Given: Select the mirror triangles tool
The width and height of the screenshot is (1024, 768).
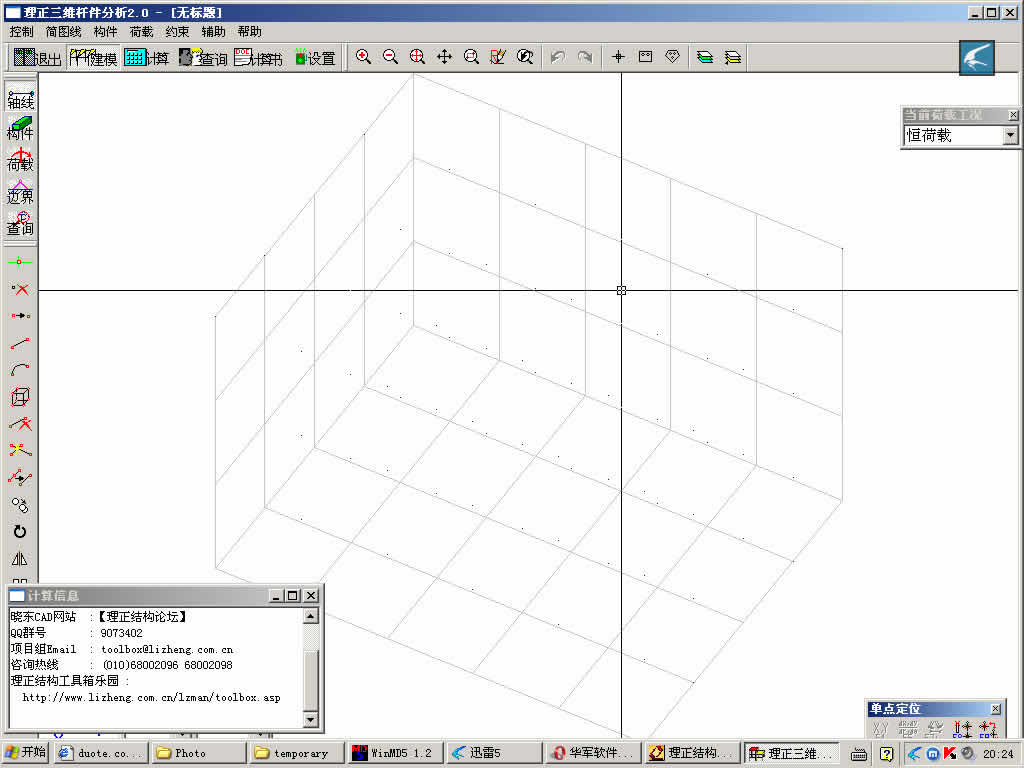Looking at the screenshot, I should pyautogui.click(x=20, y=559).
